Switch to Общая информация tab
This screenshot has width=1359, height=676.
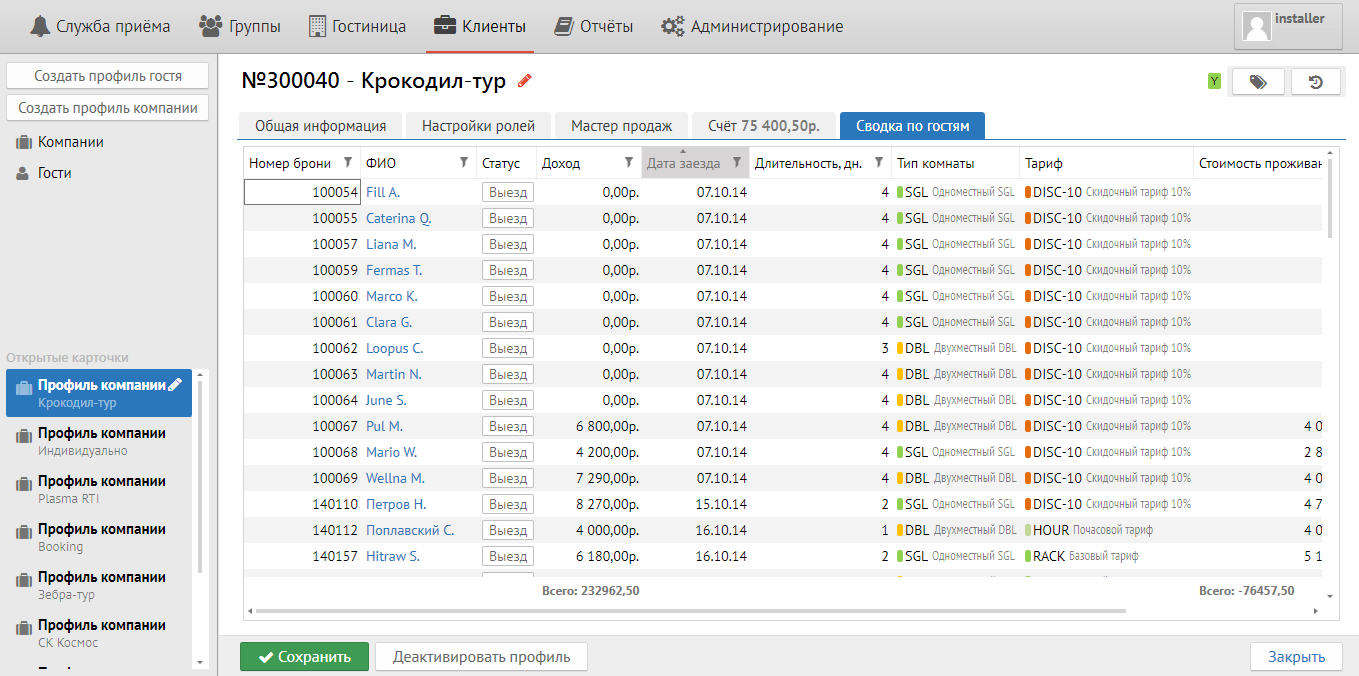320,126
